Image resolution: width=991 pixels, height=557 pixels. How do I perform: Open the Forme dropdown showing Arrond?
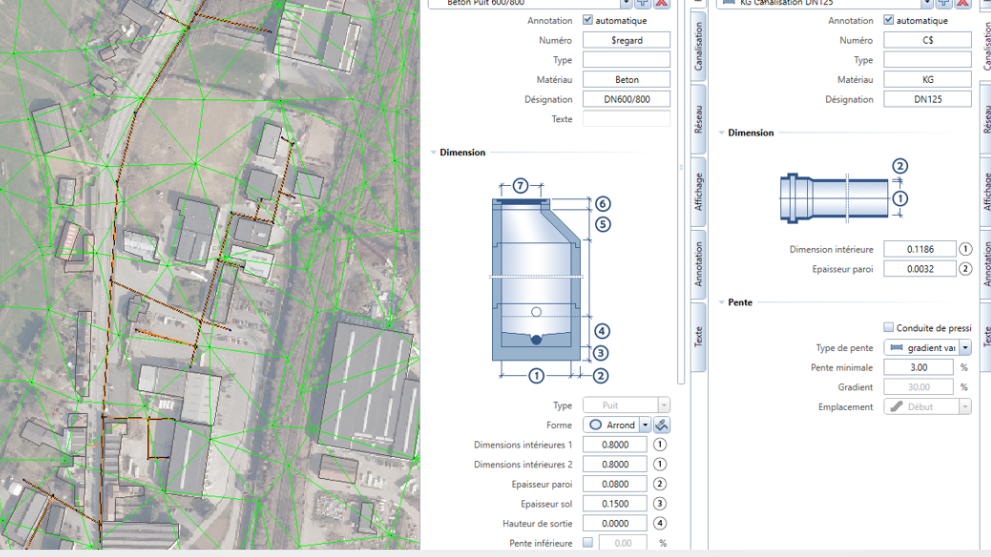pos(645,425)
